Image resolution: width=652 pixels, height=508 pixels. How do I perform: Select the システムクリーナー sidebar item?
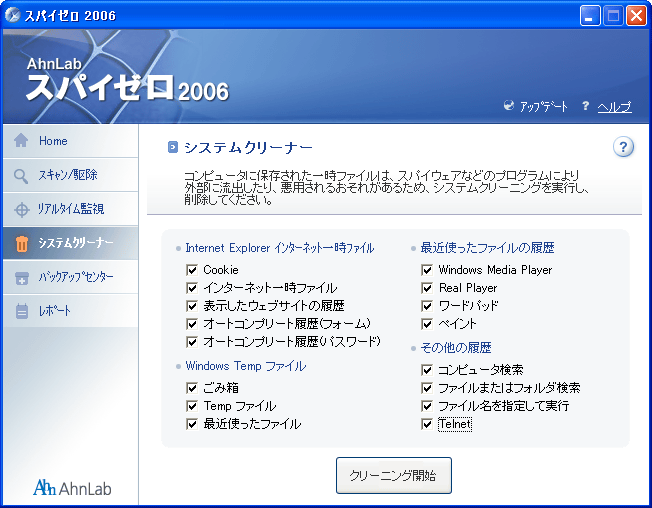[x=70, y=243]
